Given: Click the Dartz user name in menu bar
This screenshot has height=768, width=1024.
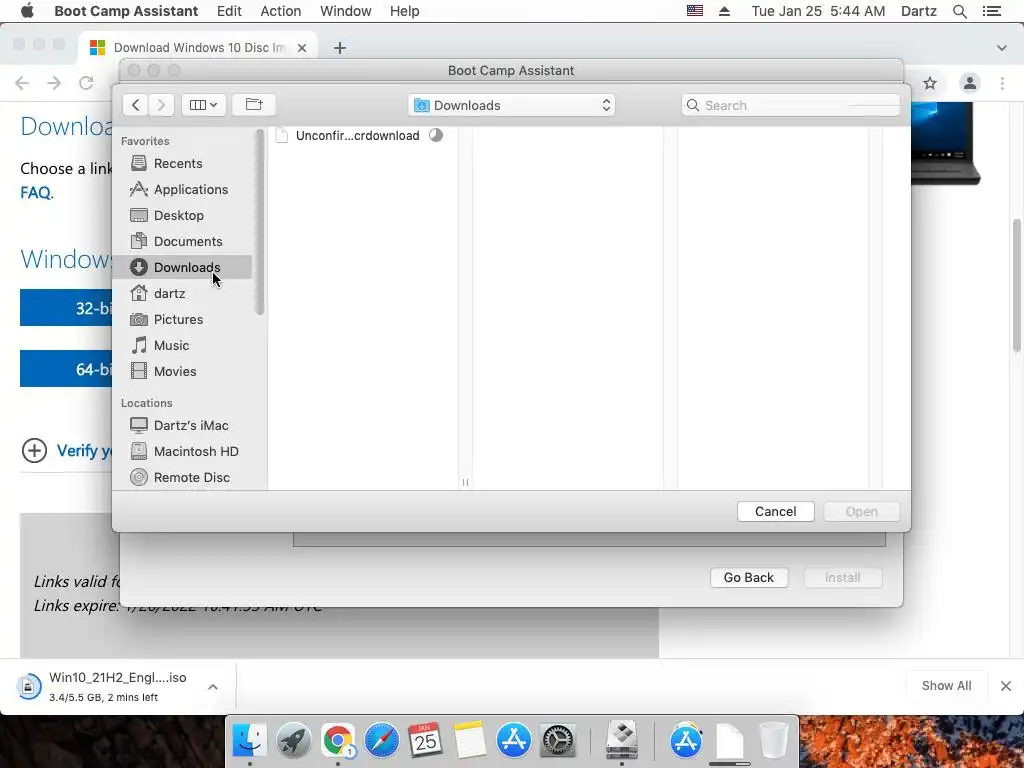Looking at the screenshot, I should coord(919,11).
